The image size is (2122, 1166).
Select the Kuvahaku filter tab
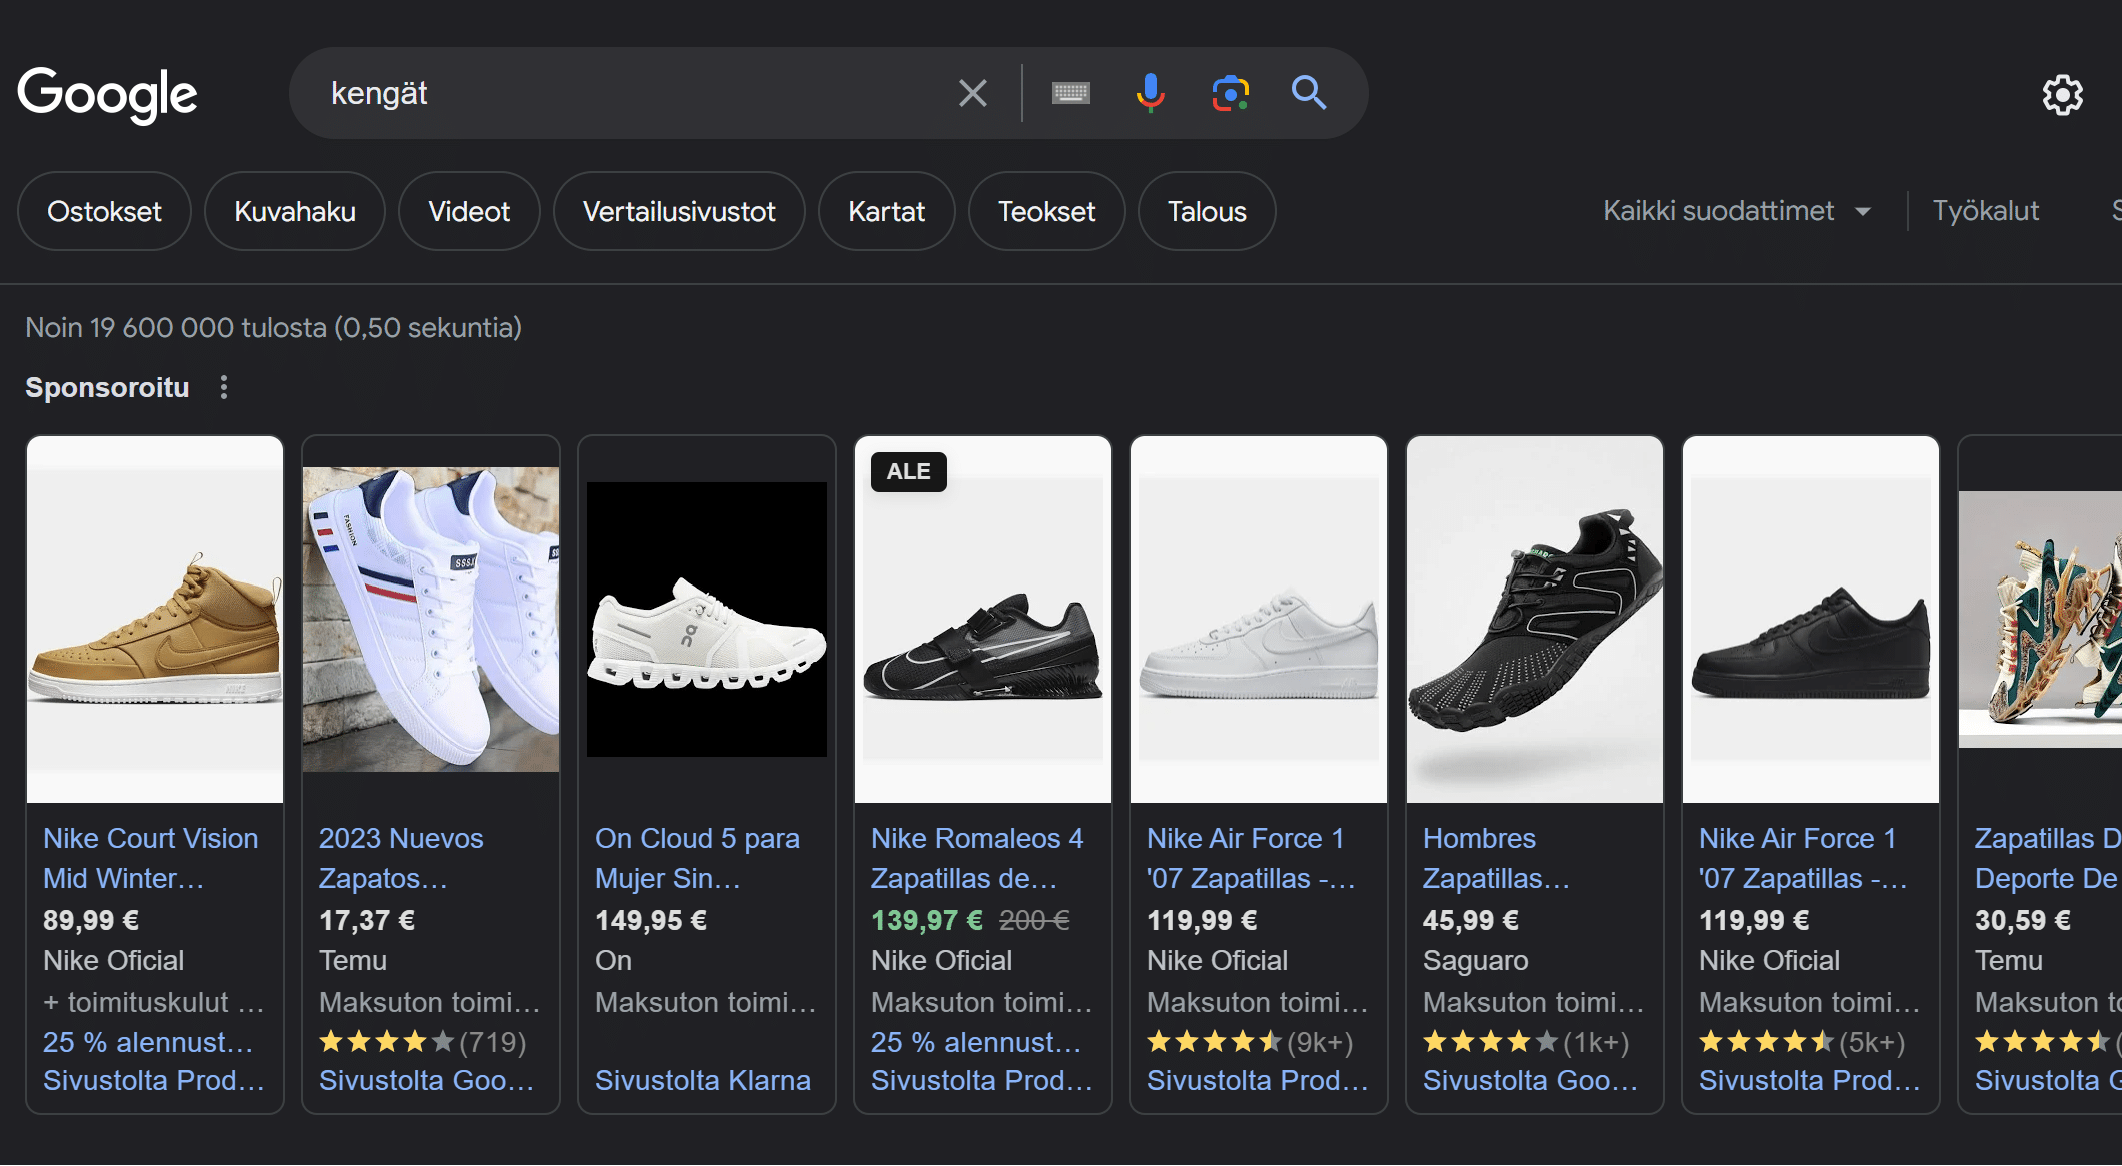[295, 211]
